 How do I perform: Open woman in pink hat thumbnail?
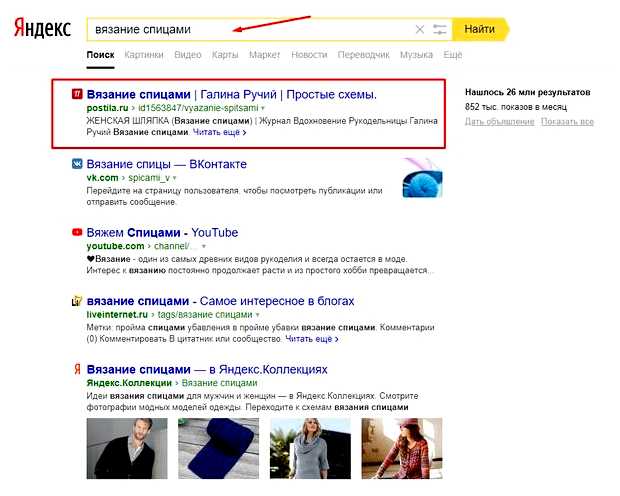click(402, 448)
